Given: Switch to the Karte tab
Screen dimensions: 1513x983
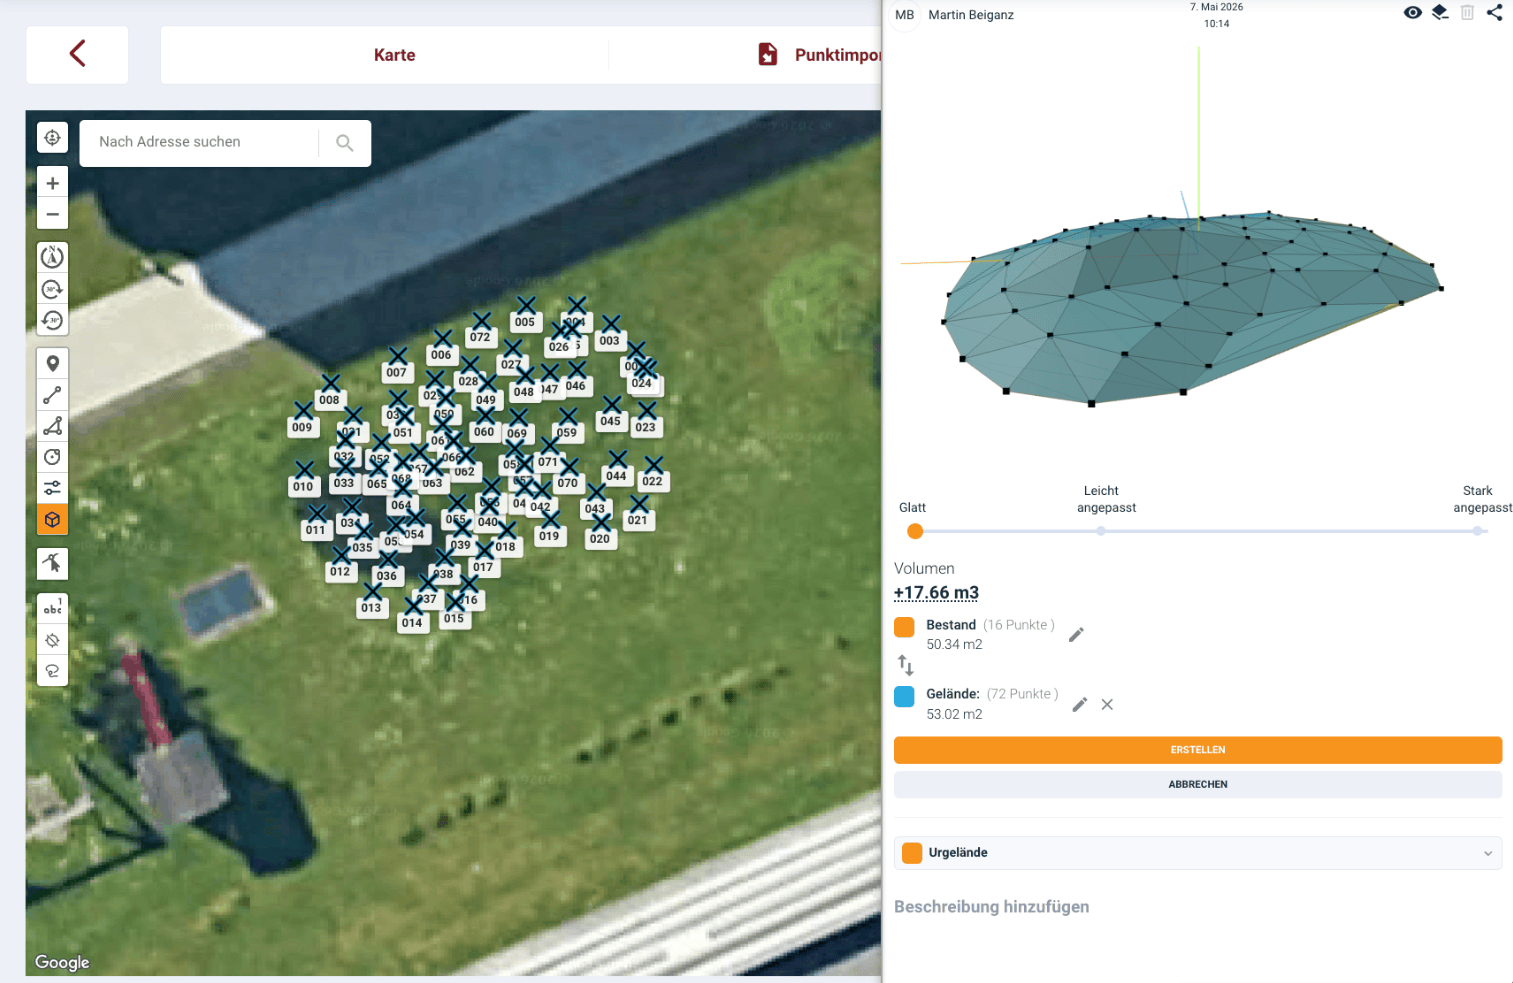Looking at the screenshot, I should pyautogui.click(x=394, y=55).
